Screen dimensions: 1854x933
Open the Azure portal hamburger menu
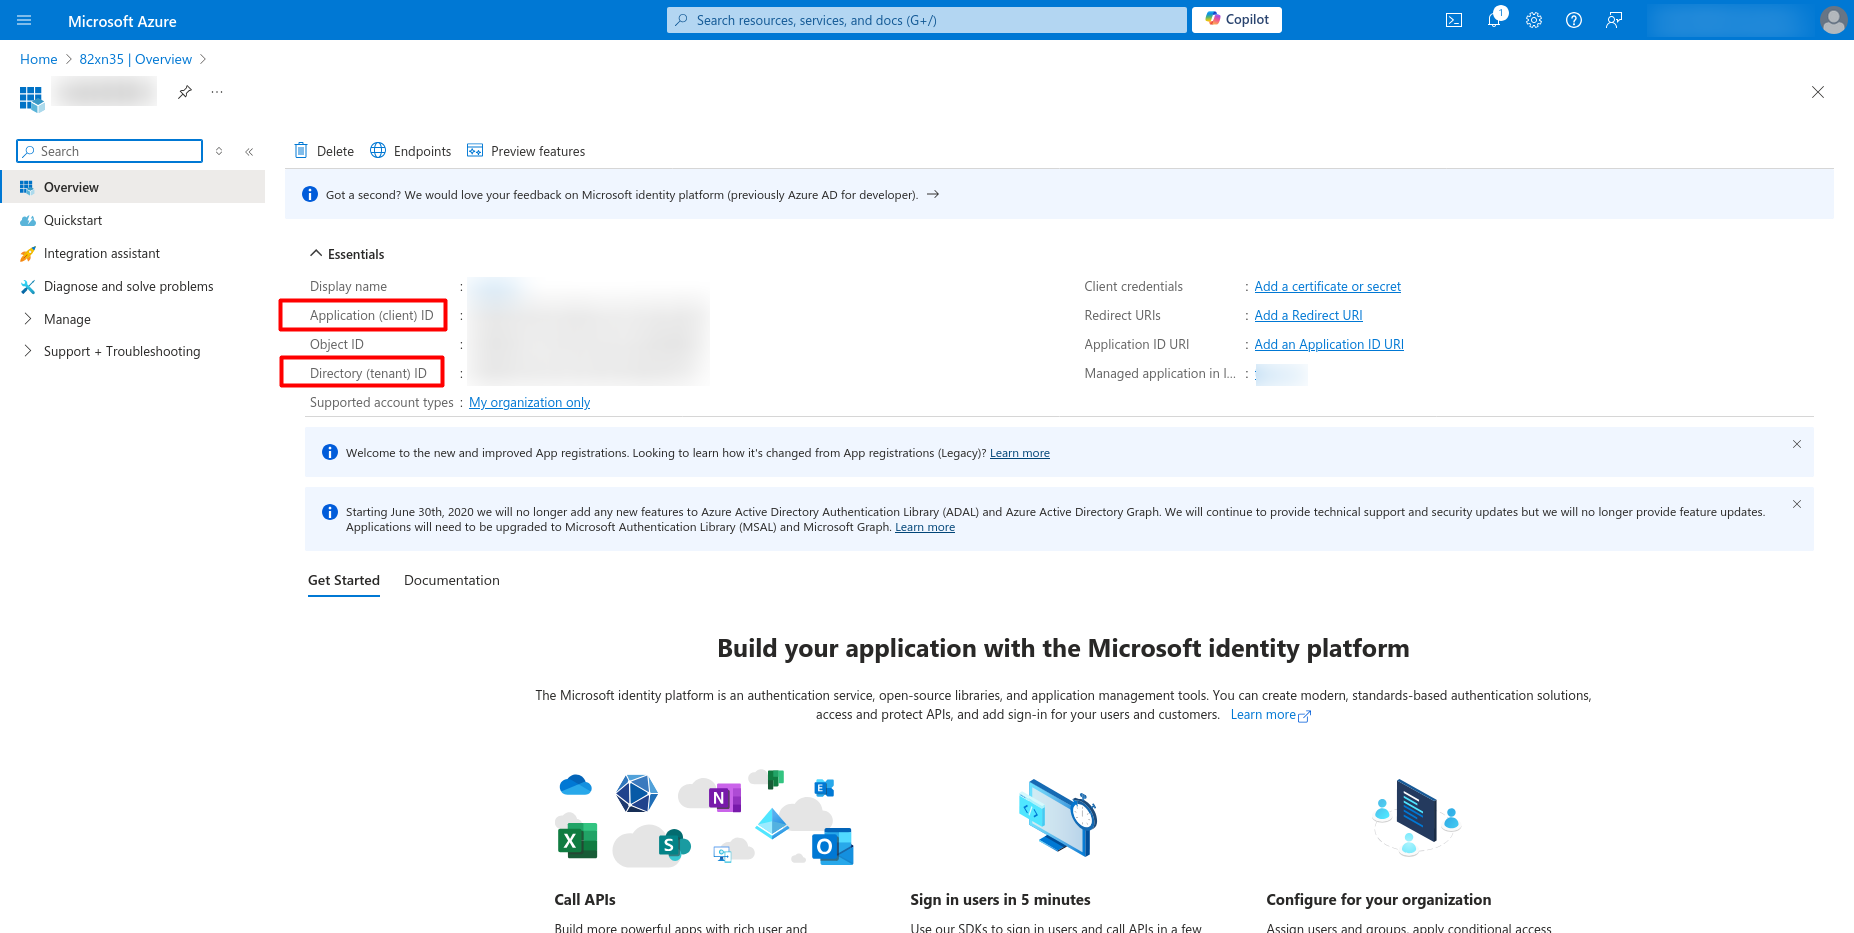pos(24,20)
